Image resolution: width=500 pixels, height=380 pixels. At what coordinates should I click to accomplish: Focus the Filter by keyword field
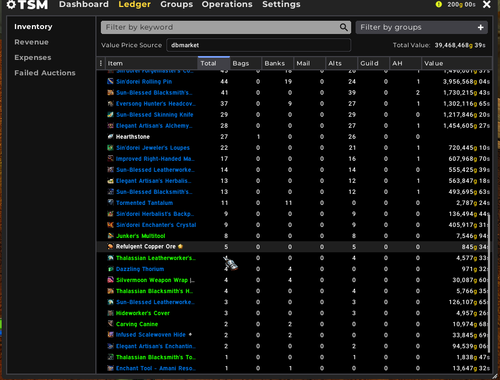click(226, 27)
